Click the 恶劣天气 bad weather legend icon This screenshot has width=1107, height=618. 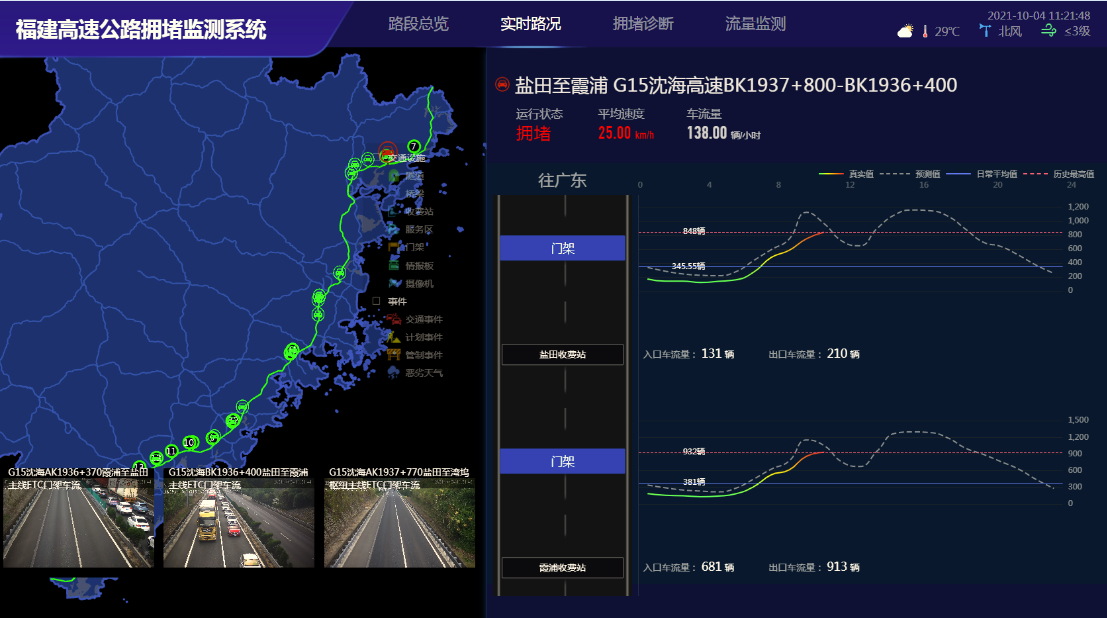(x=394, y=373)
